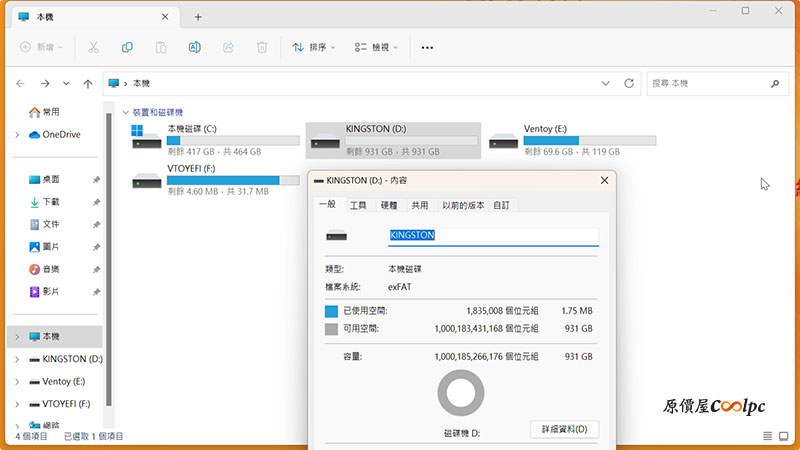800x450 pixels.
Task: Select the 本機磁碟 (C:) drive
Action: 215,140
